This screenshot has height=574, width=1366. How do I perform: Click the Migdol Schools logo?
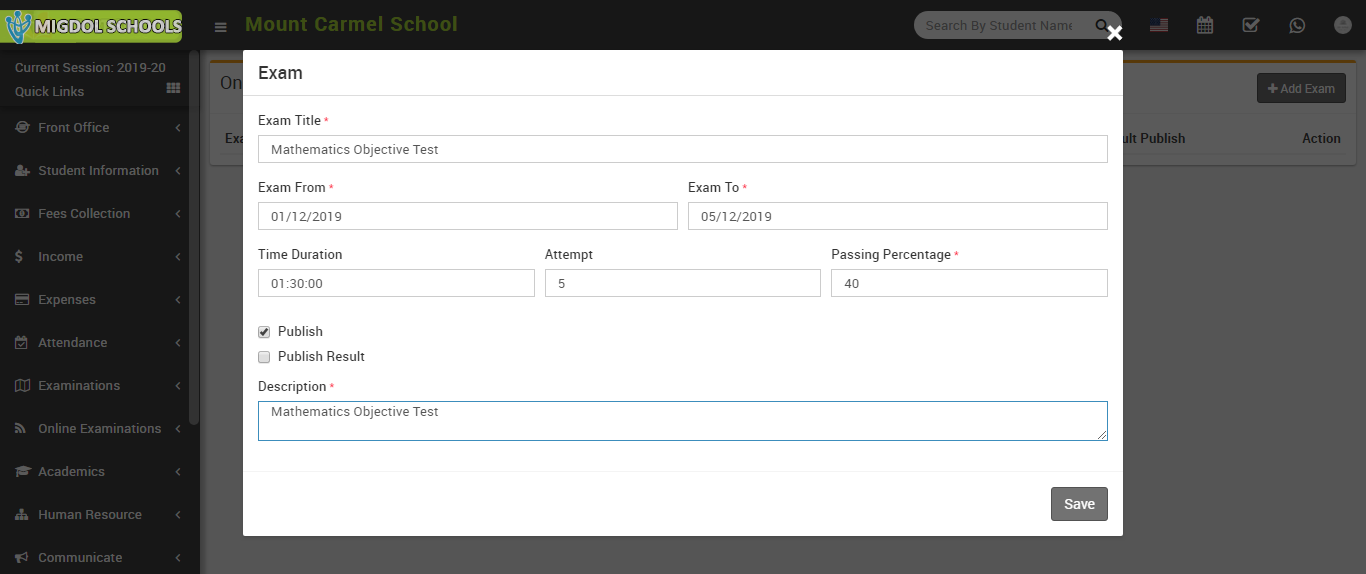[92, 26]
